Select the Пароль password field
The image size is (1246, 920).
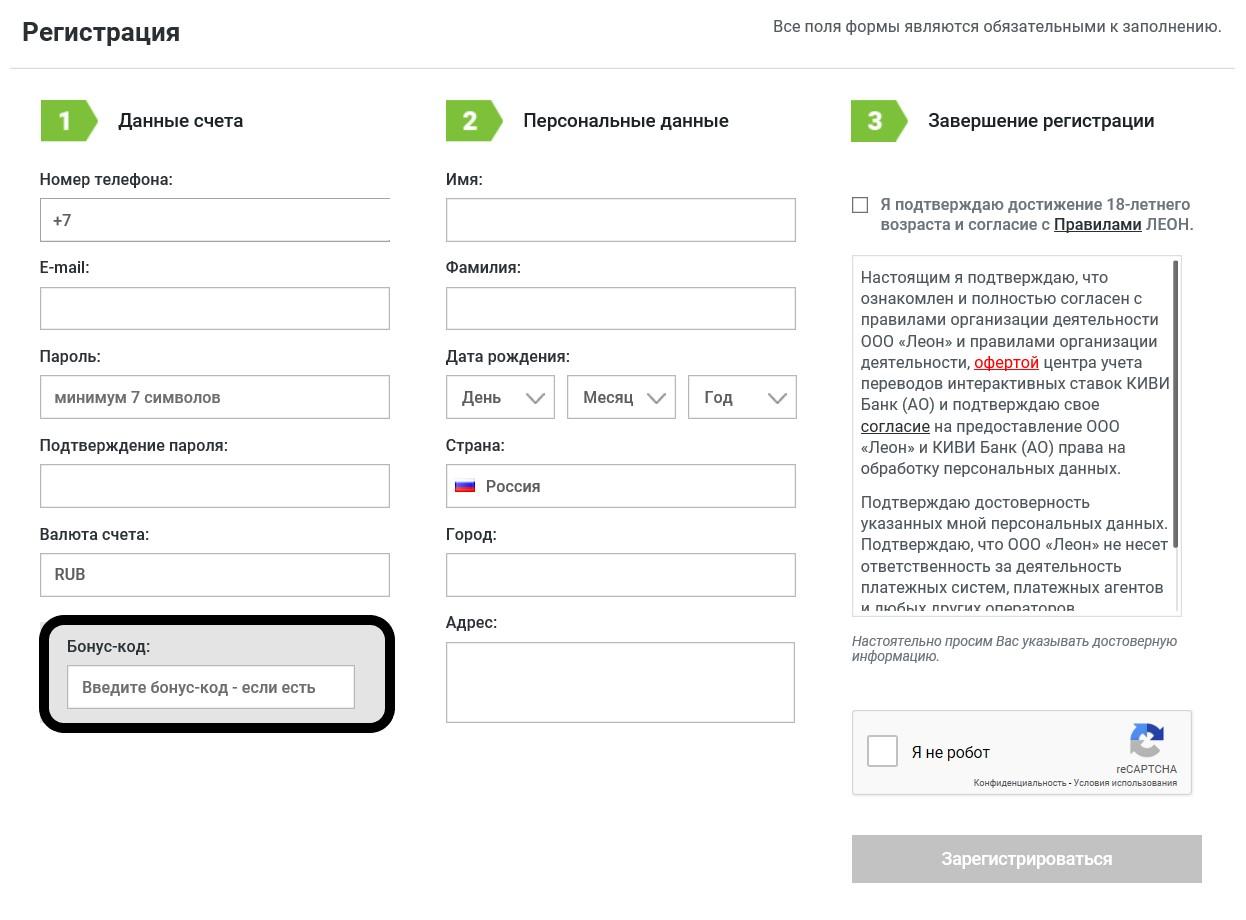[x=215, y=397]
